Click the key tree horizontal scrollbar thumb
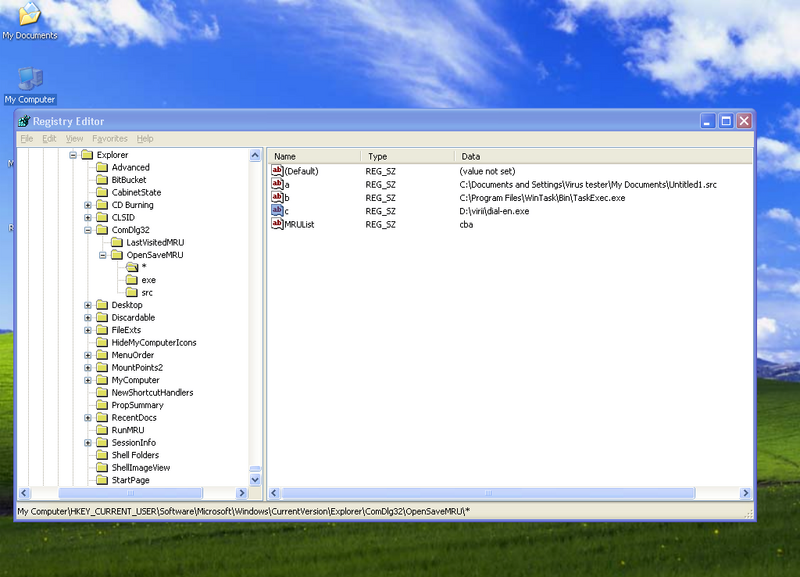This screenshot has width=800, height=577. (x=130, y=493)
